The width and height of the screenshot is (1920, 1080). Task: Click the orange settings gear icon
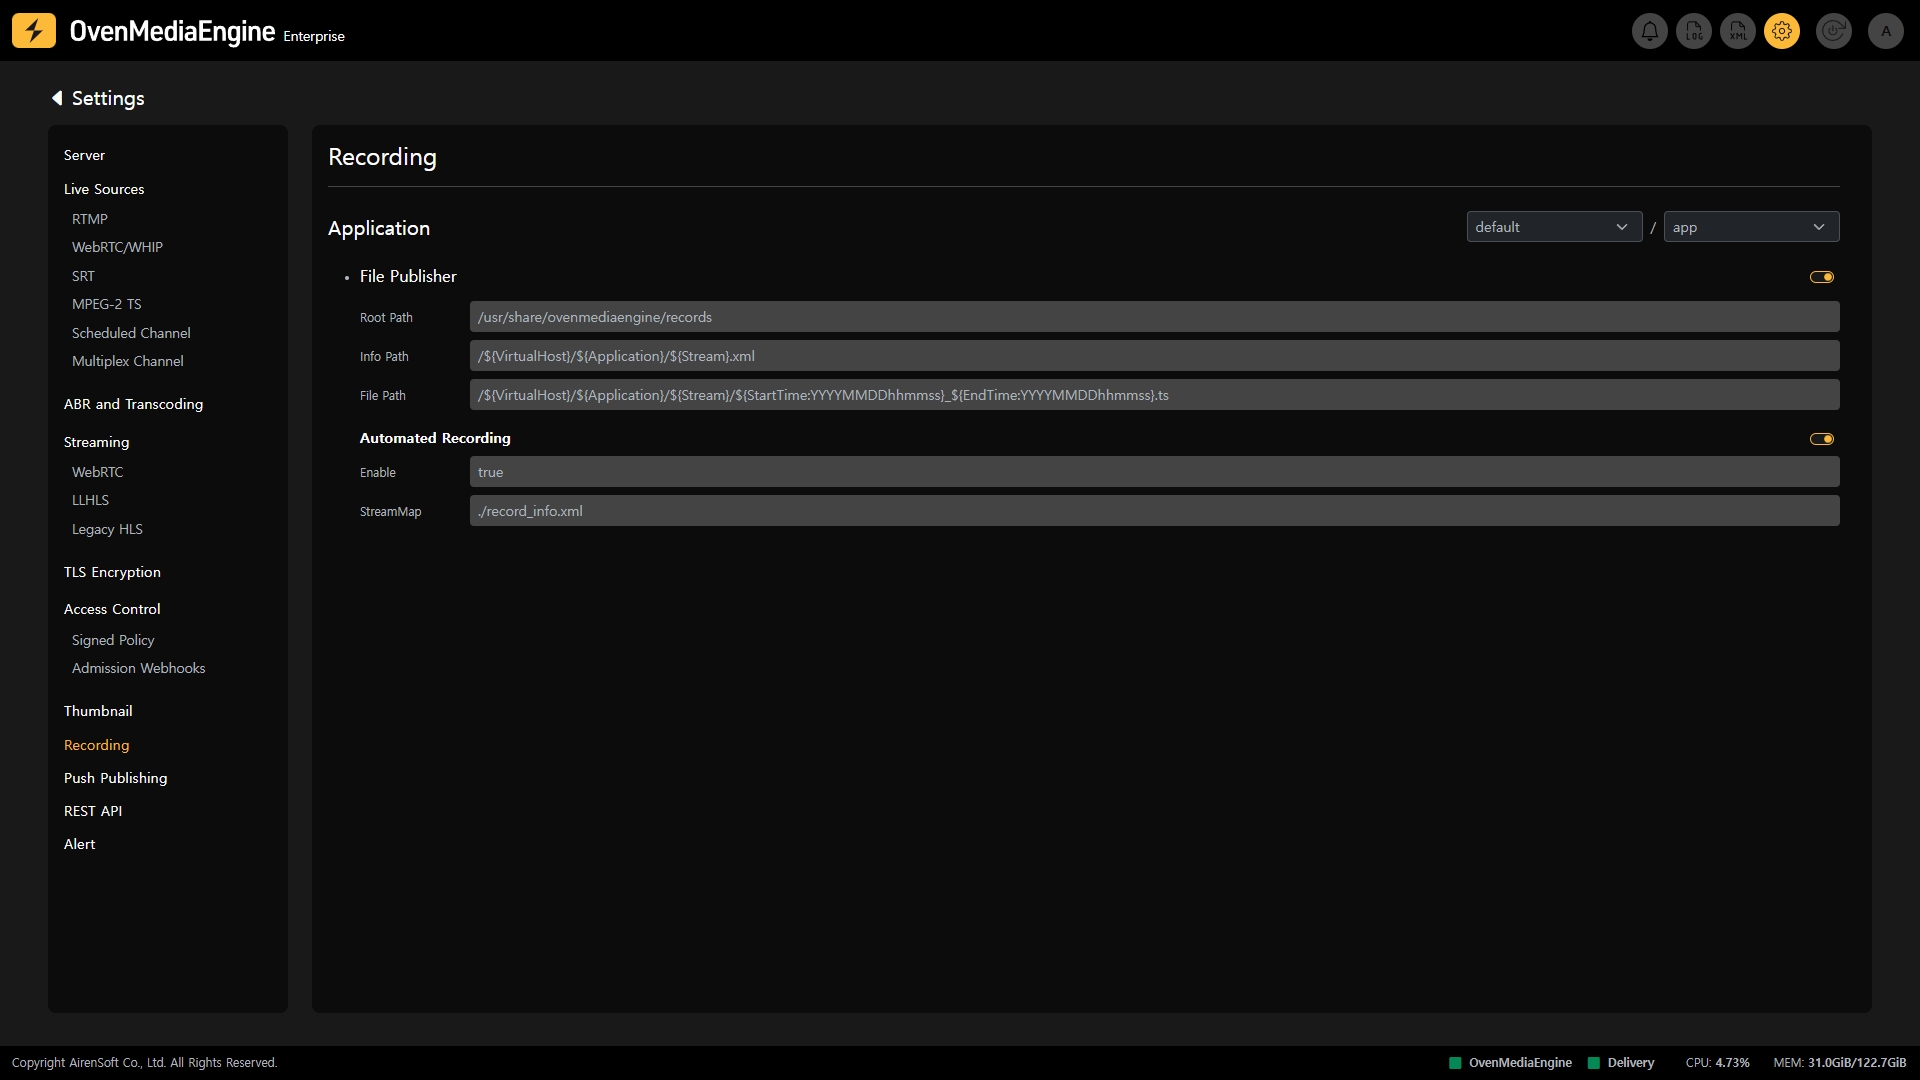1782,32
